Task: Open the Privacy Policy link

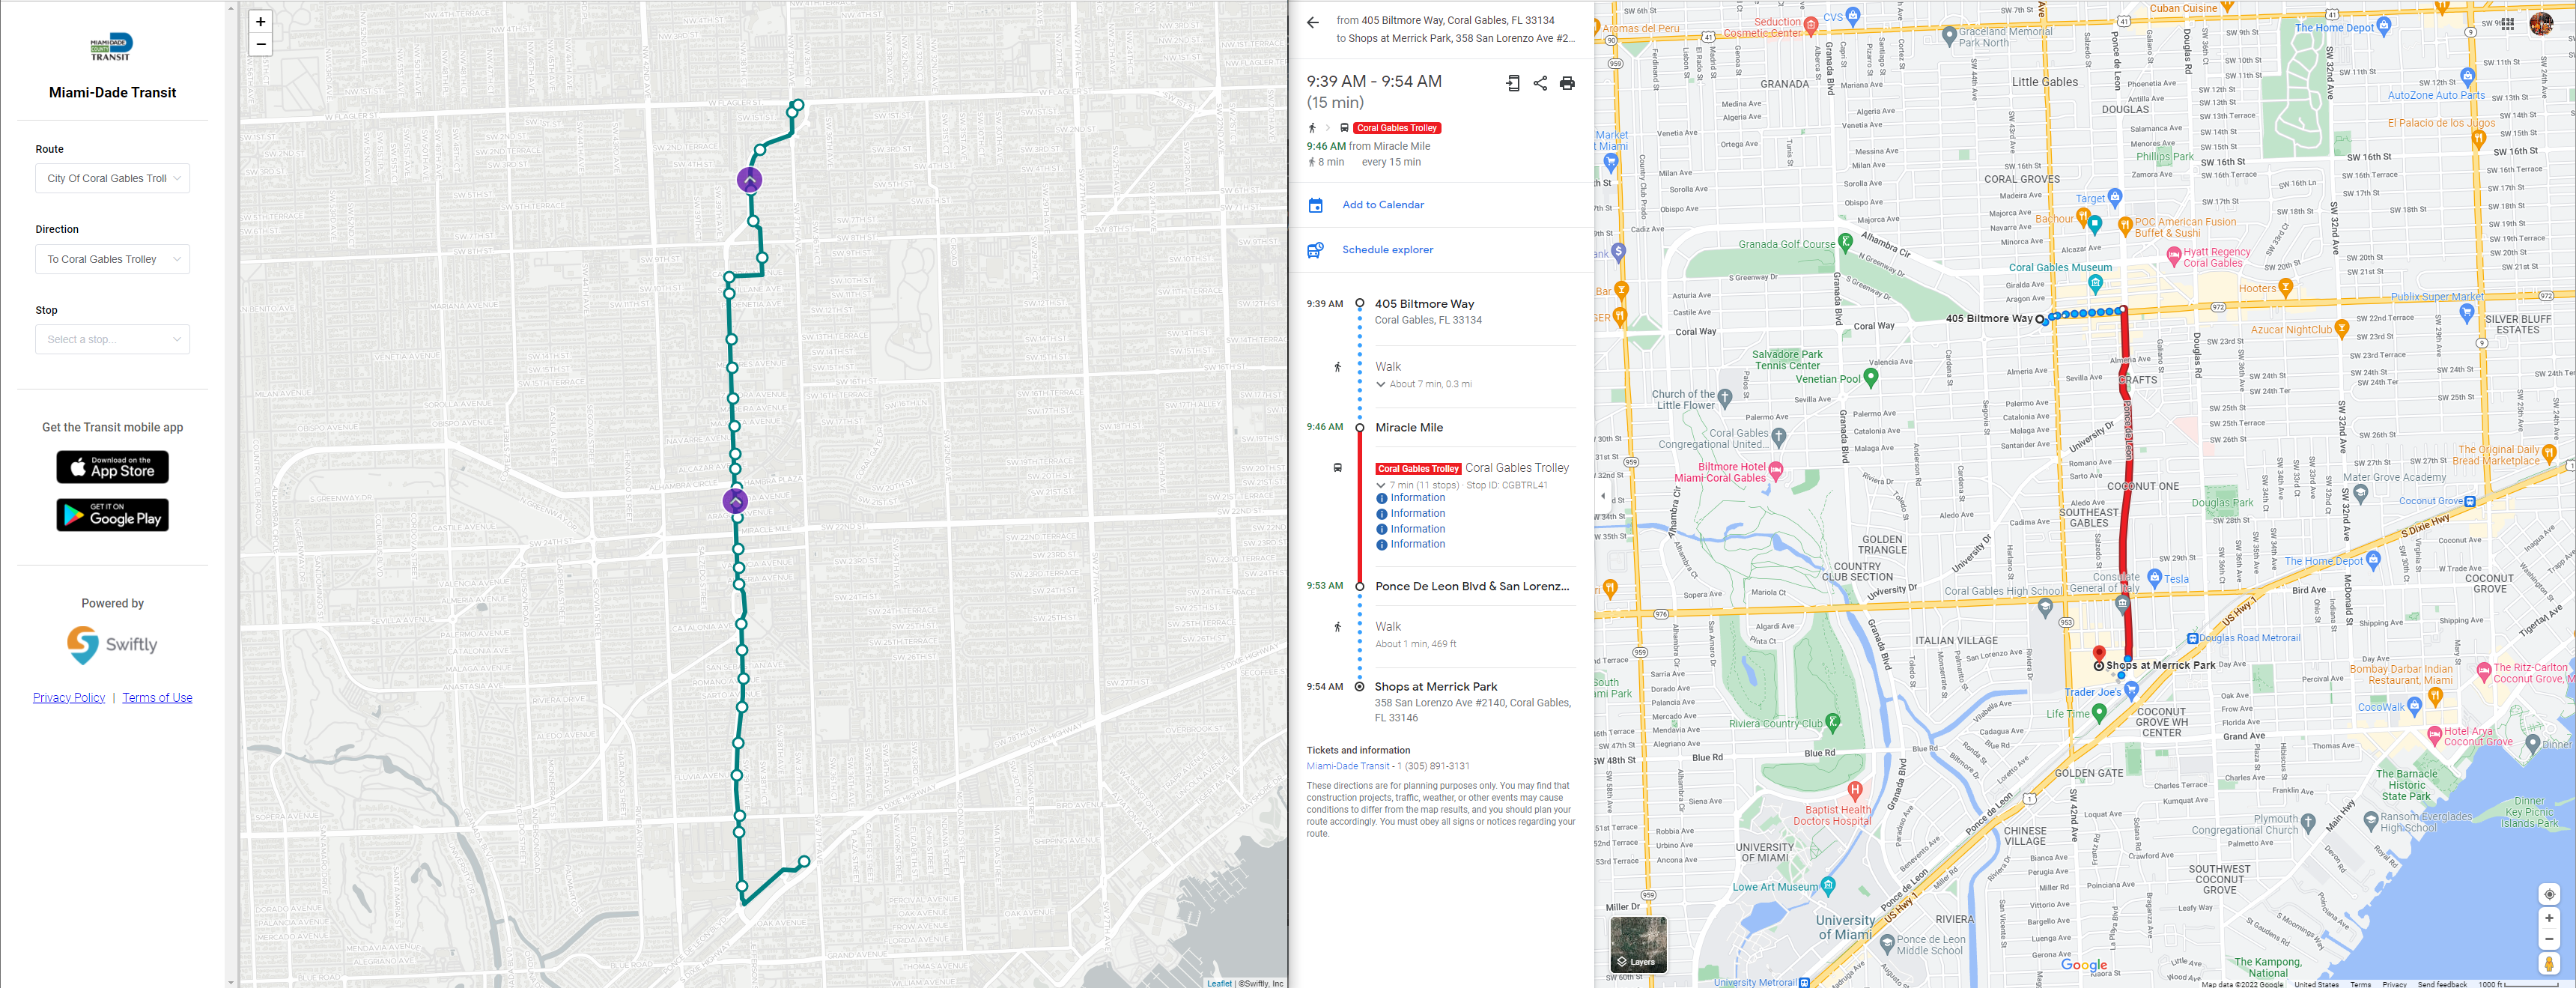Action: [x=69, y=698]
